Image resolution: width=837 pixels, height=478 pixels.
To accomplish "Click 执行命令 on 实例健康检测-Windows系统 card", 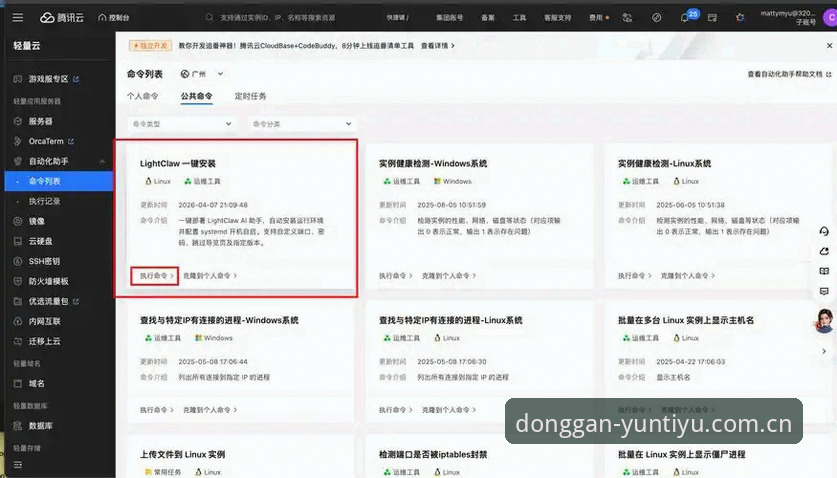I will click(x=396, y=276).
